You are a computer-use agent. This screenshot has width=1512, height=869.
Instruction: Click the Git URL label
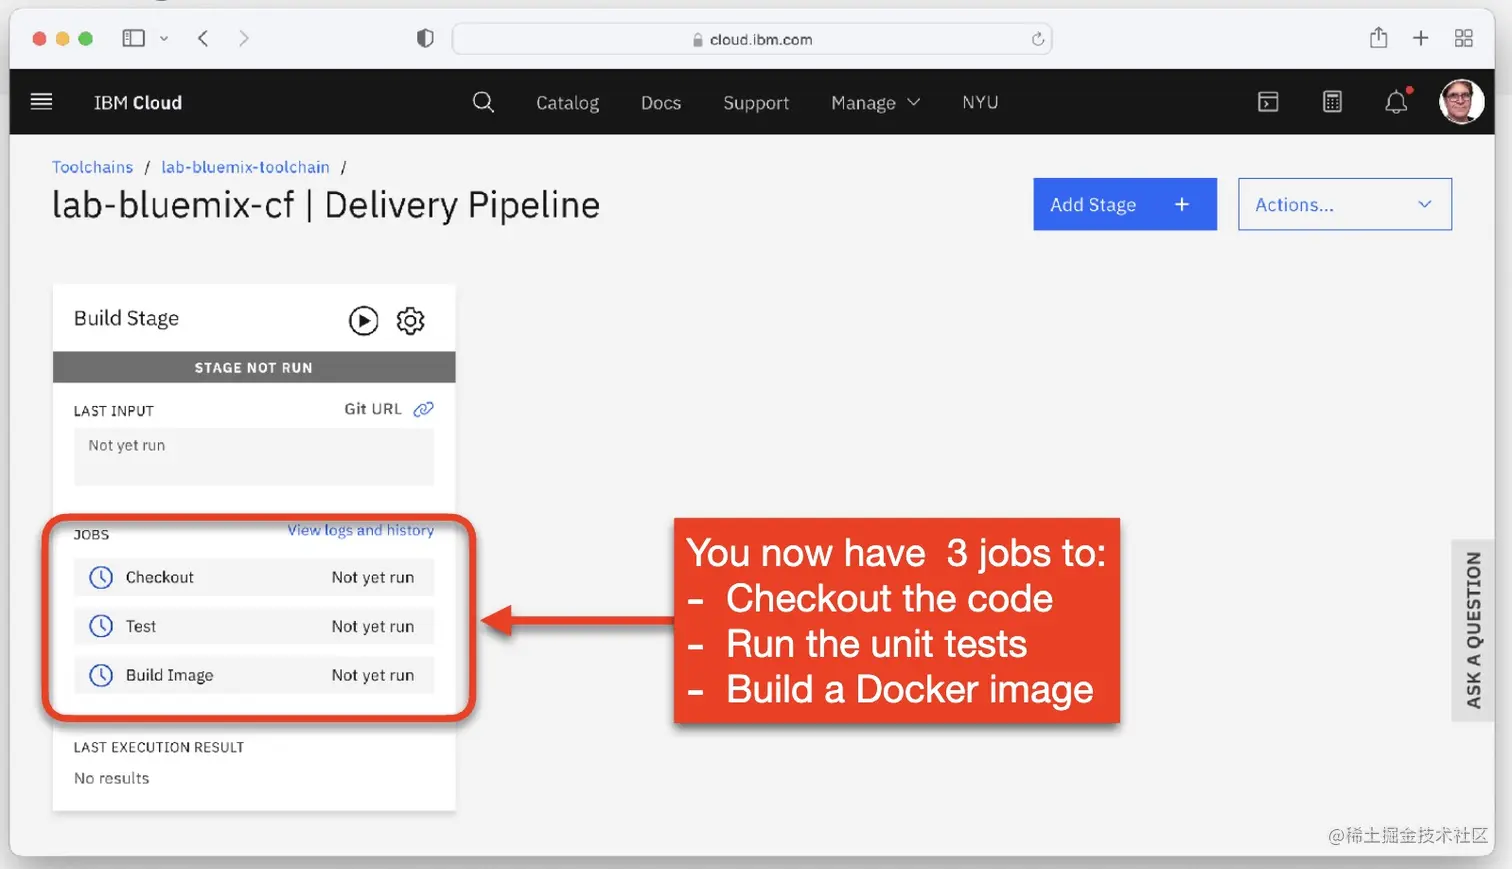click(373, 409)
